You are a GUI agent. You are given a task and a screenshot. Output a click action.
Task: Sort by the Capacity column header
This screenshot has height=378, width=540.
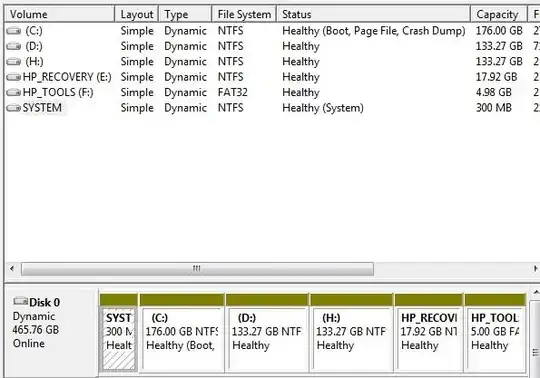(499, 14)
